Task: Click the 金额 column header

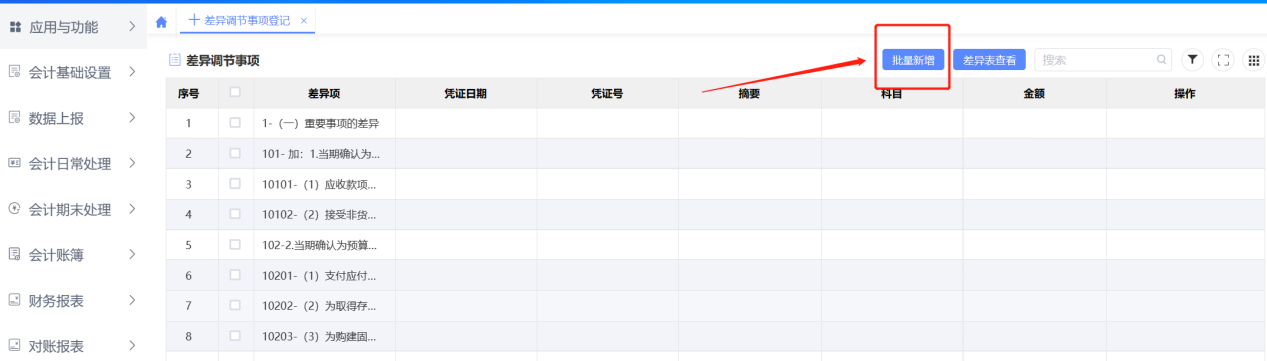Action: tap(1034, 93)
